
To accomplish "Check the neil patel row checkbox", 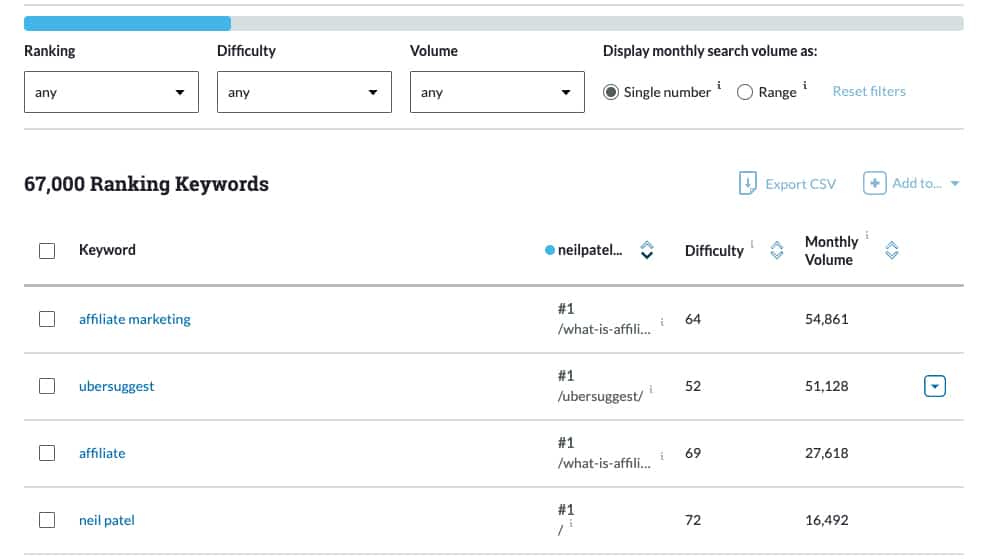I will (x=47, y=520).
